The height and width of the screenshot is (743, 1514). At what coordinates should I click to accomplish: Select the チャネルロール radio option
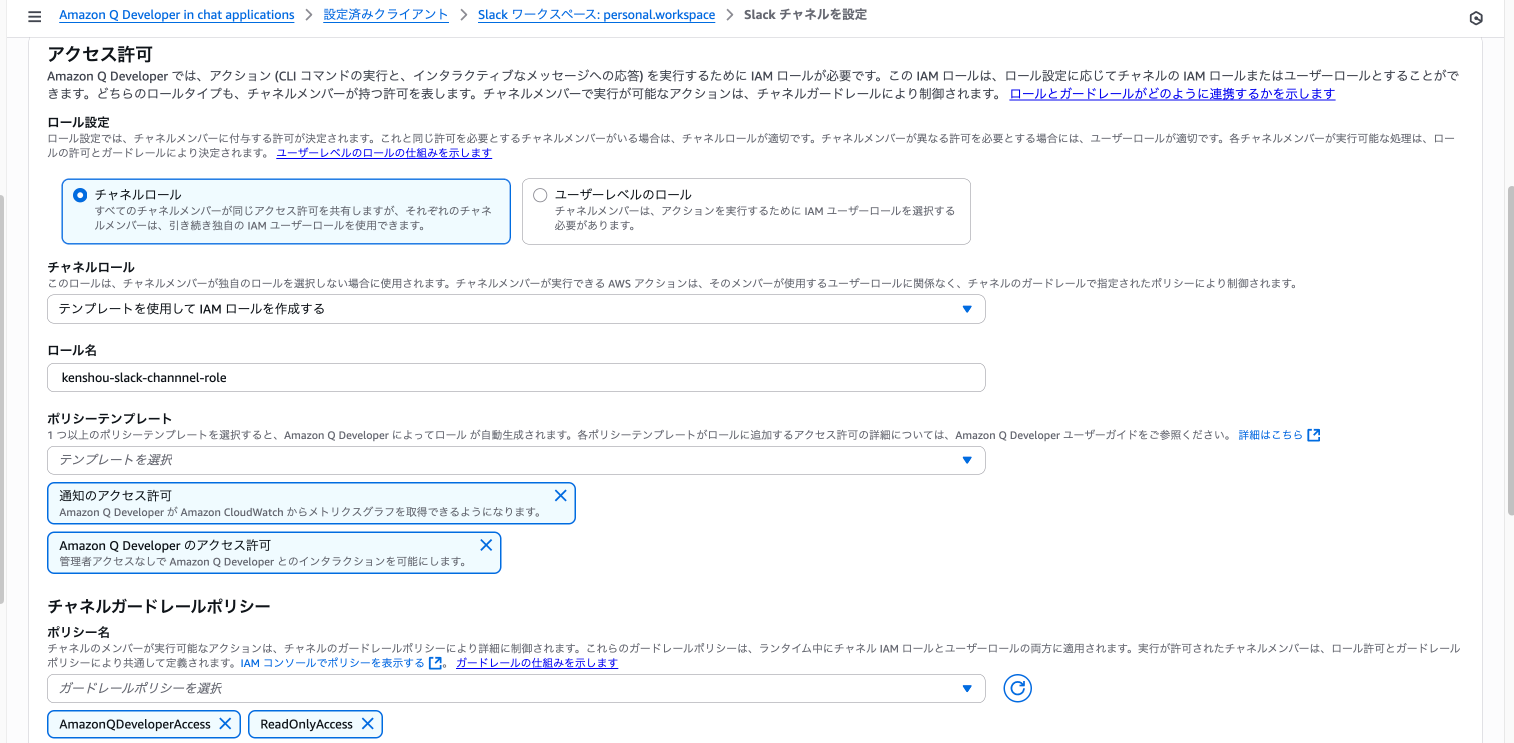click(x=80, y=195)
